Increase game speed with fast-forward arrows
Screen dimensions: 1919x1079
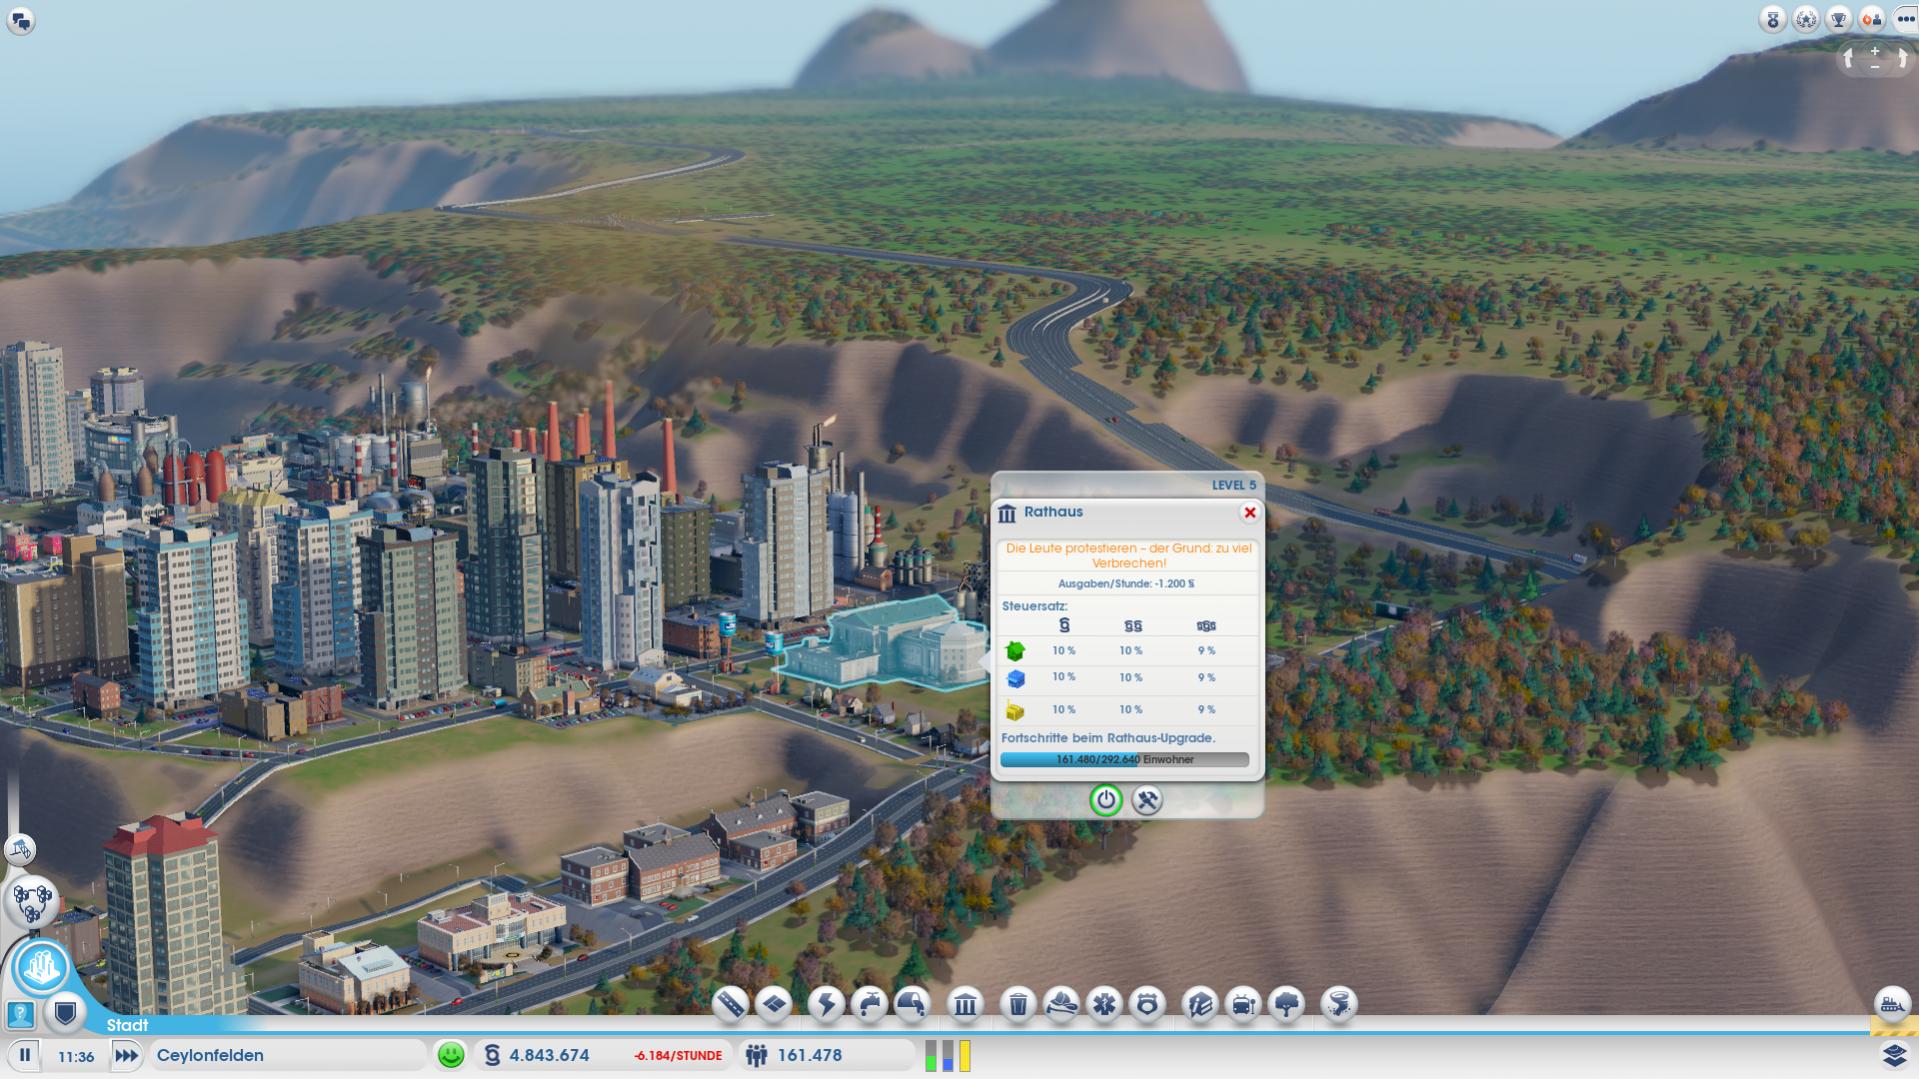(x=126, y=1055)
